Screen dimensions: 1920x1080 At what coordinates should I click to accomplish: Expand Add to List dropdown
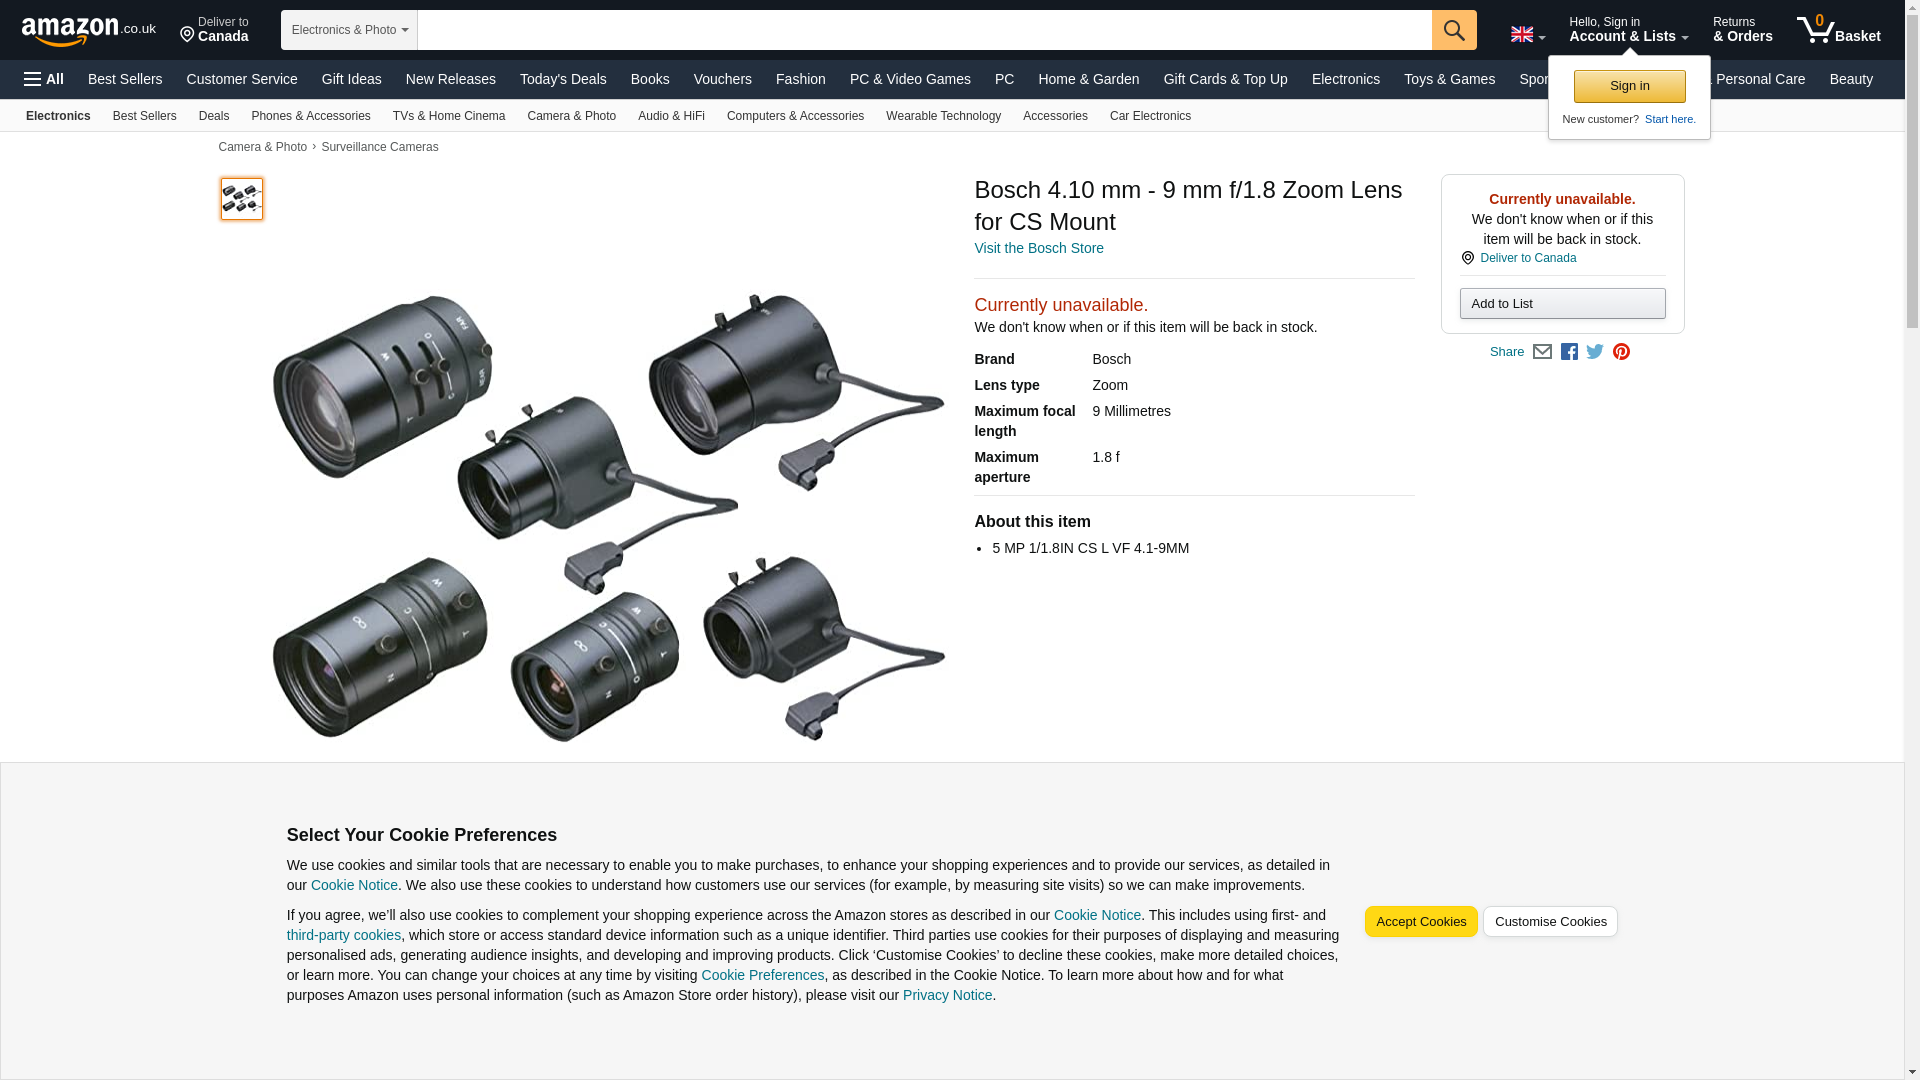coord(1561,304)
